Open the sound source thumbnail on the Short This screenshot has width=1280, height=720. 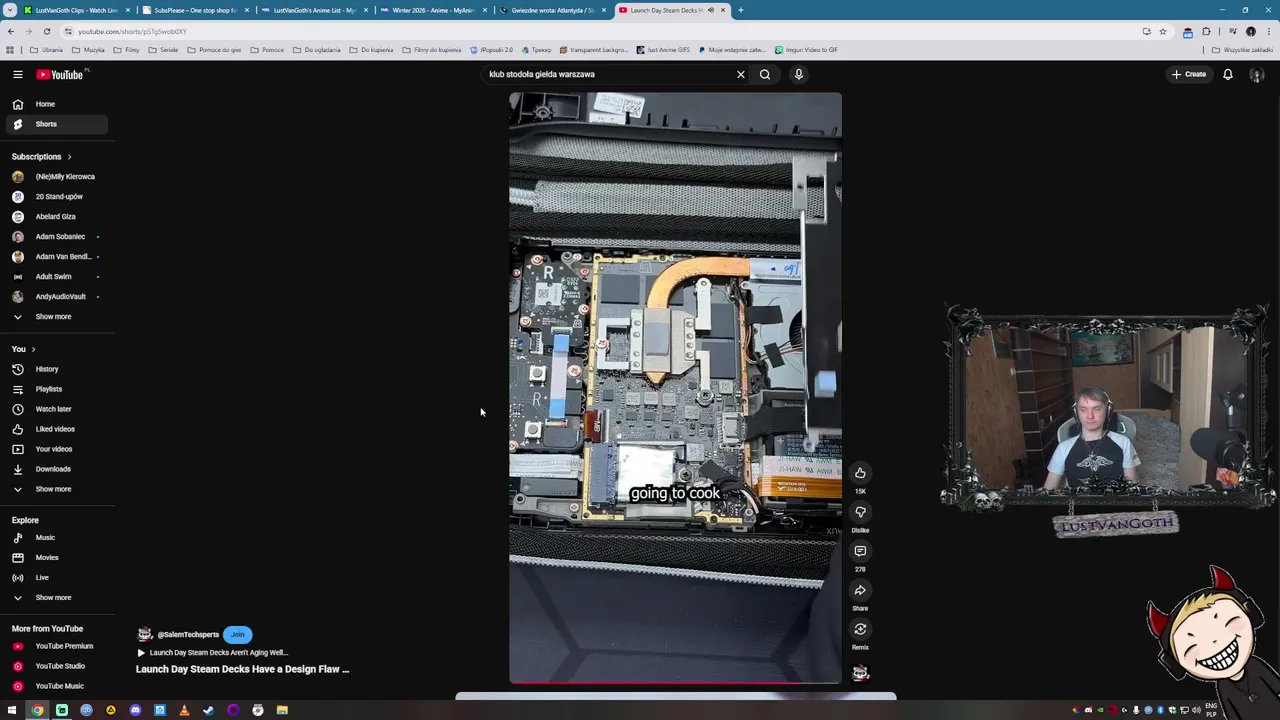[860, 673]
